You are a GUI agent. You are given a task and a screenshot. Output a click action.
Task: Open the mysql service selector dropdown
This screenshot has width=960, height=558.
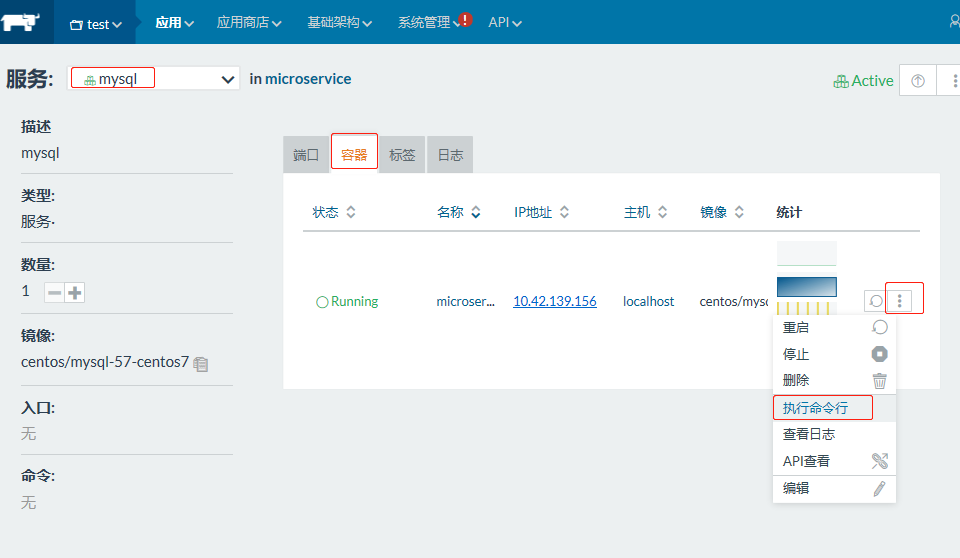153,79
